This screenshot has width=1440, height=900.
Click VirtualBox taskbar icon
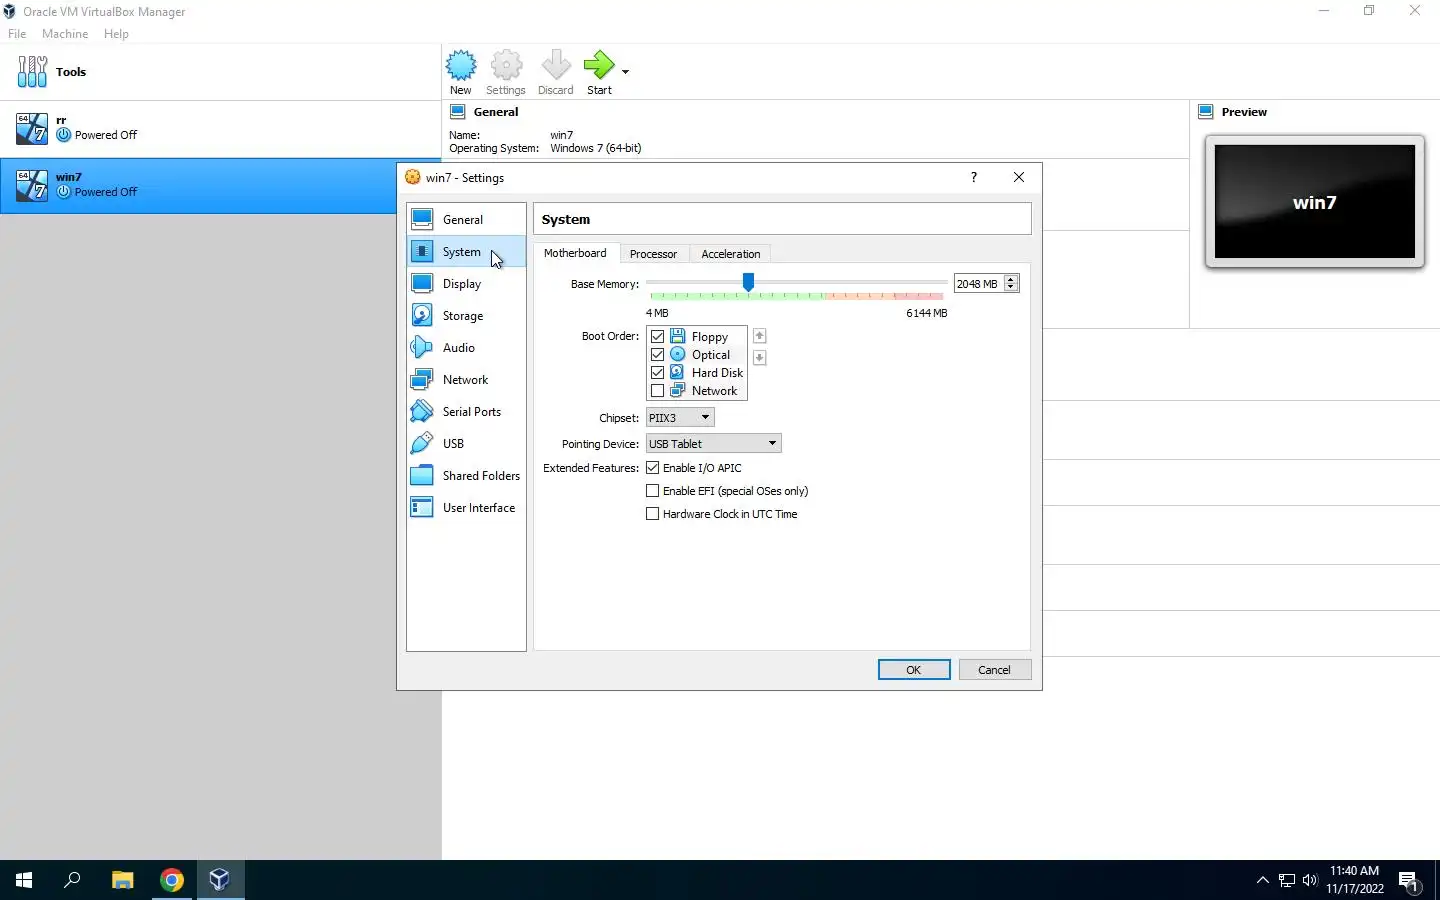pos(220,880)
